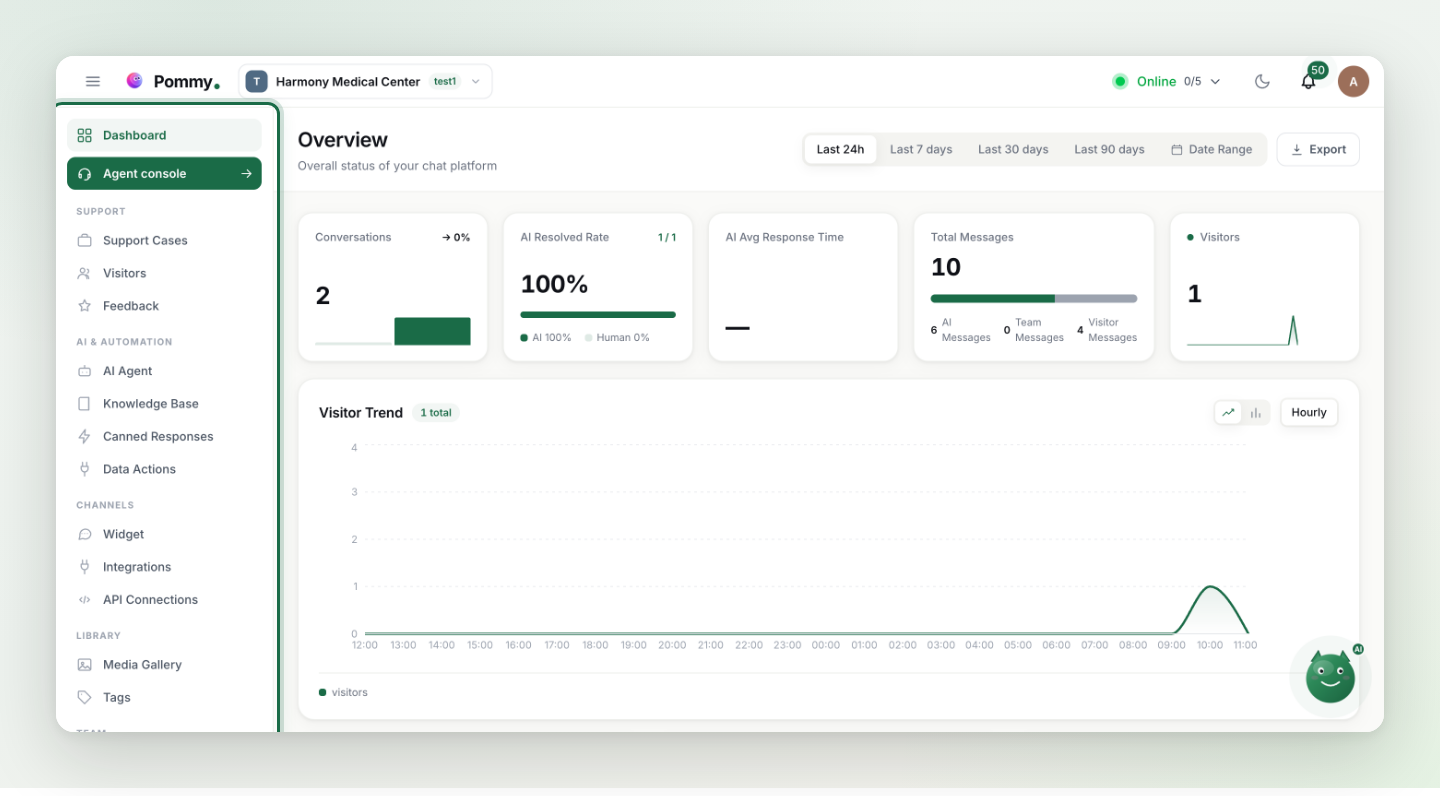The height and width of the screenshot is (796, 1440).
Task: Select the Last 7 days tab
Action: coord(921,150)
